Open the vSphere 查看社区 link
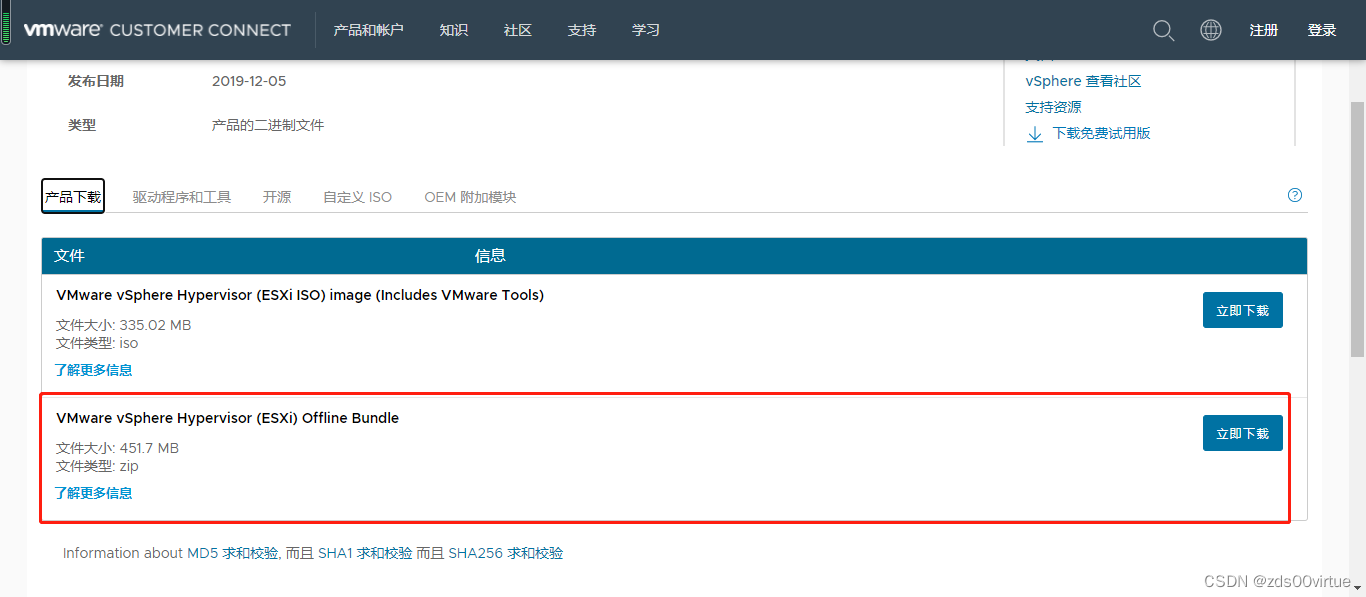This screenshot has height=597, width=1366. [1083, 81]
